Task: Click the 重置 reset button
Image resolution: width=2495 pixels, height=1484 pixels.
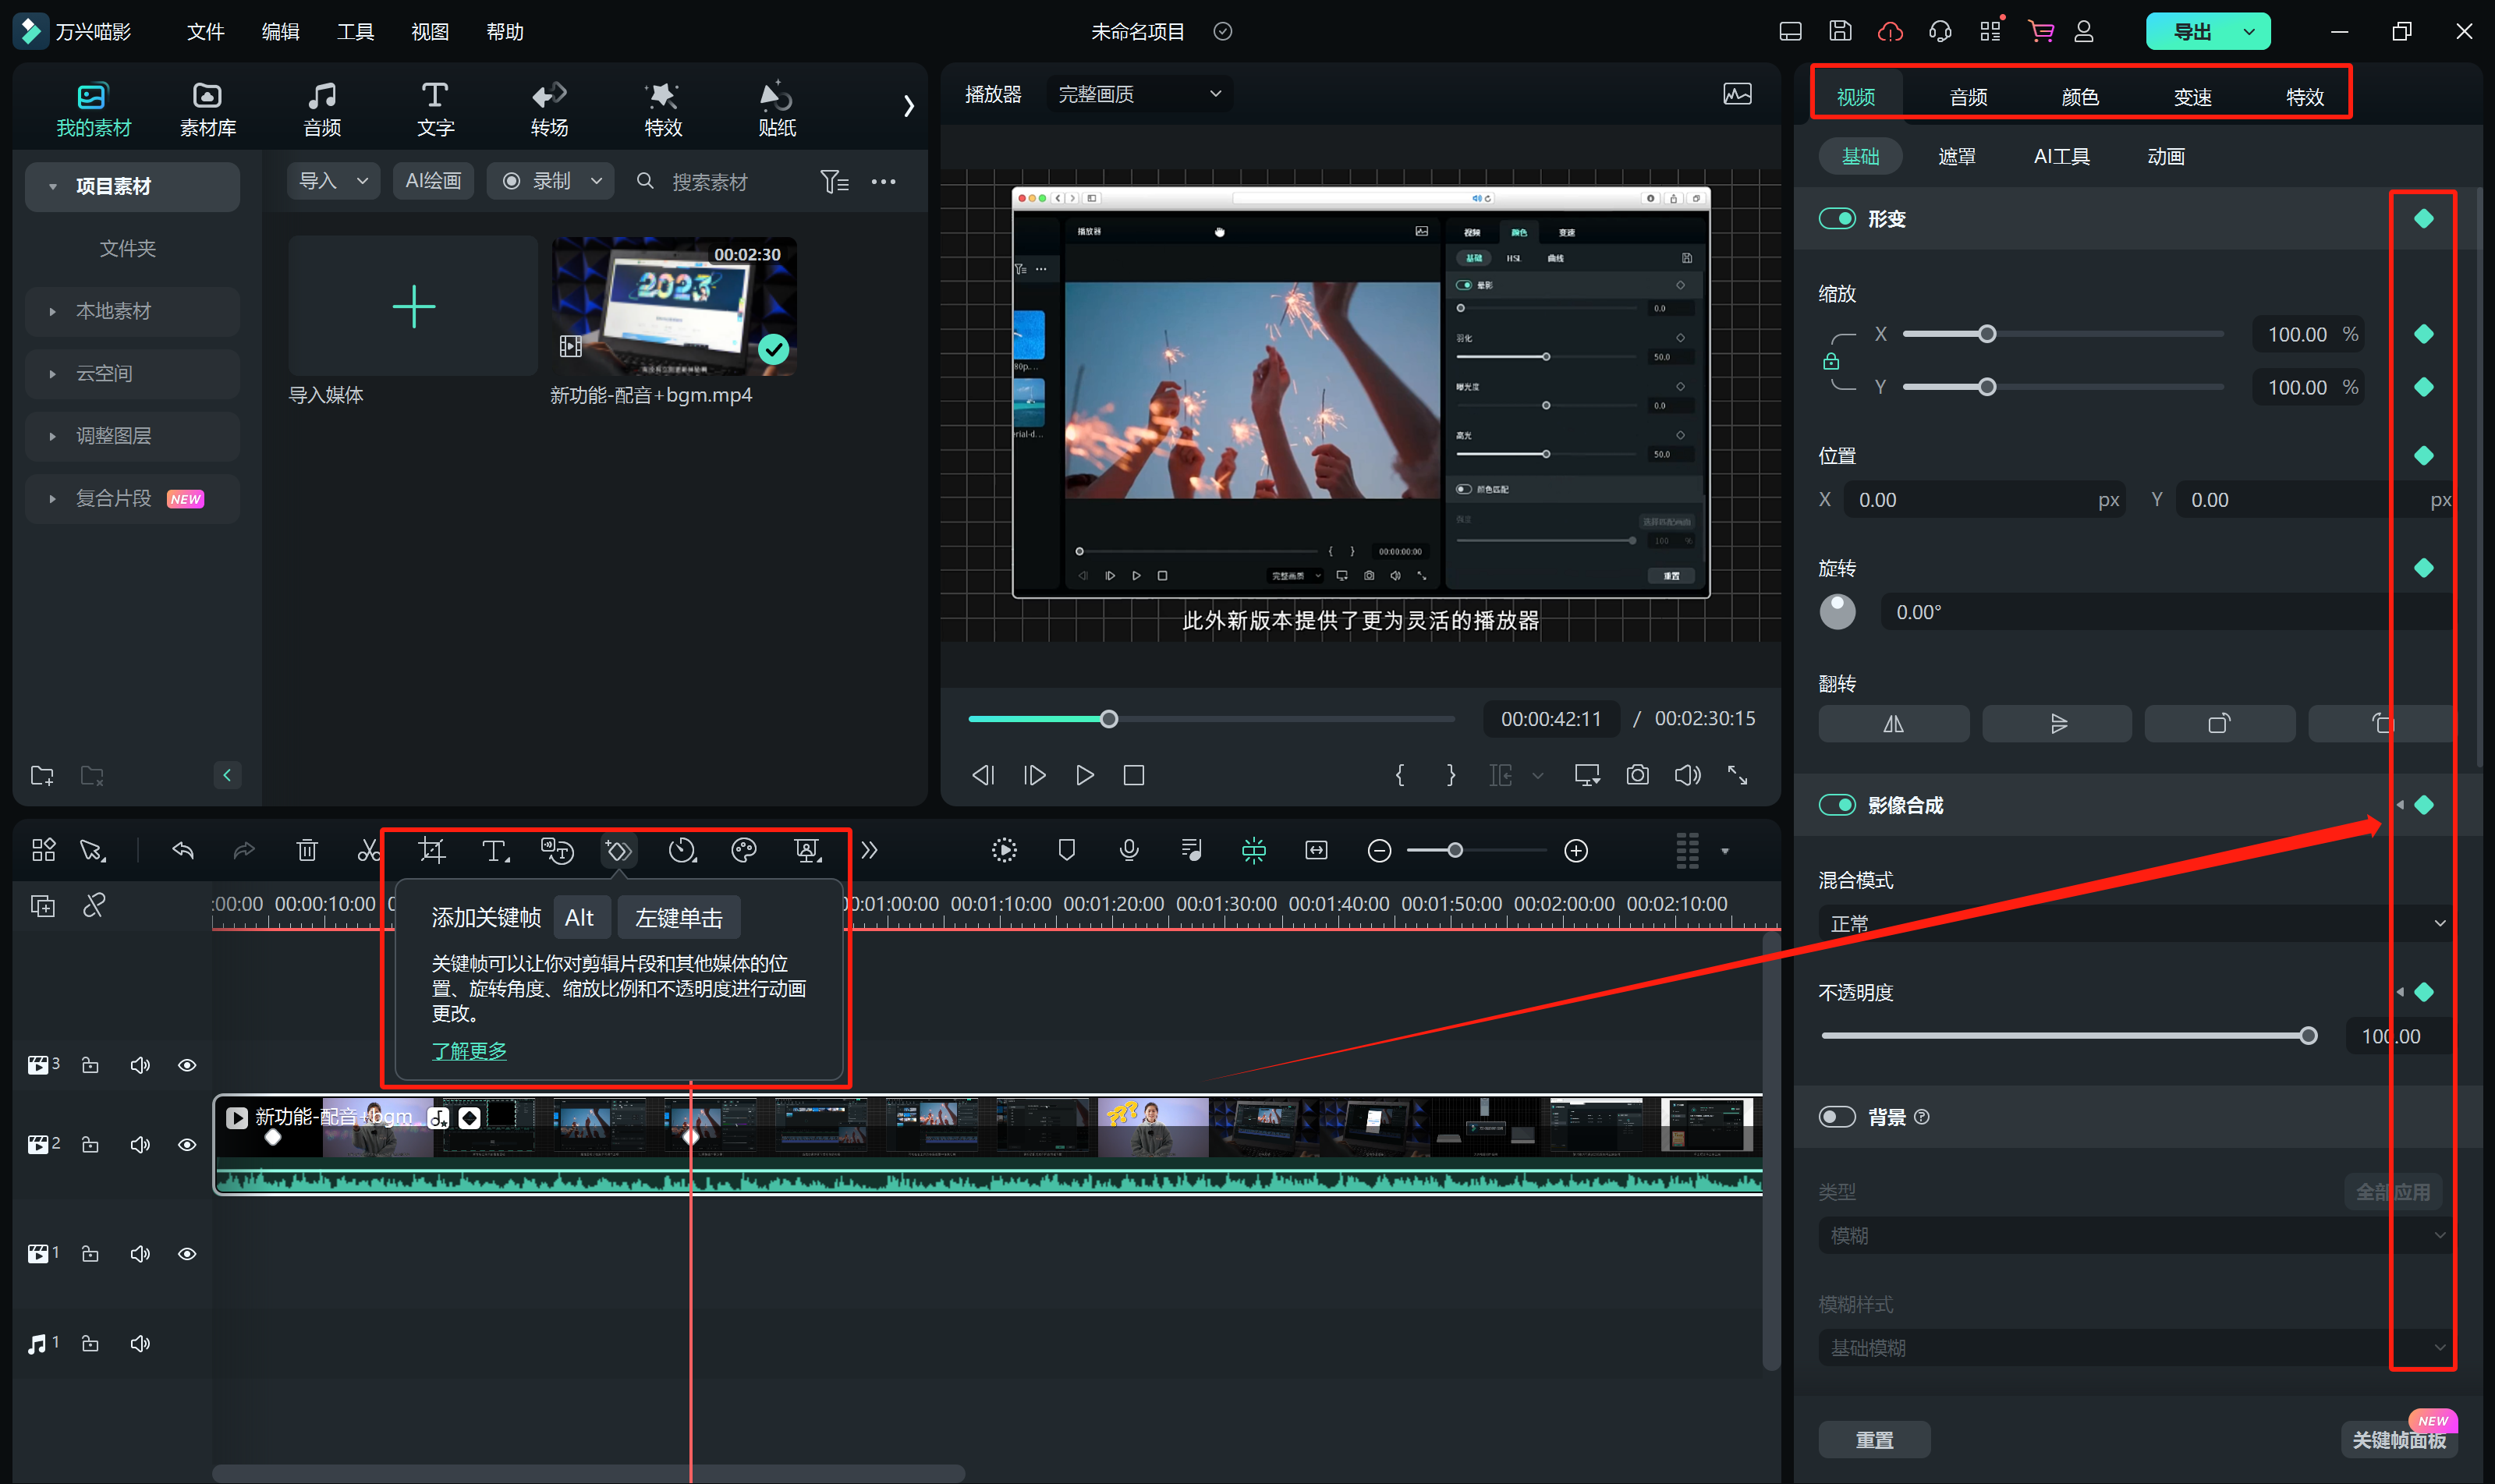Action: 1874,1440
